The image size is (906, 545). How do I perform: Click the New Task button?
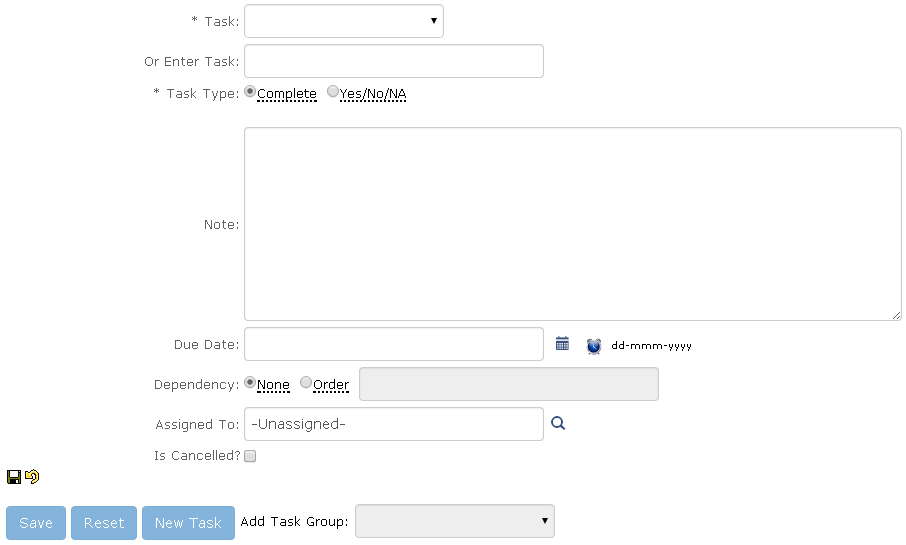[188, 523]
